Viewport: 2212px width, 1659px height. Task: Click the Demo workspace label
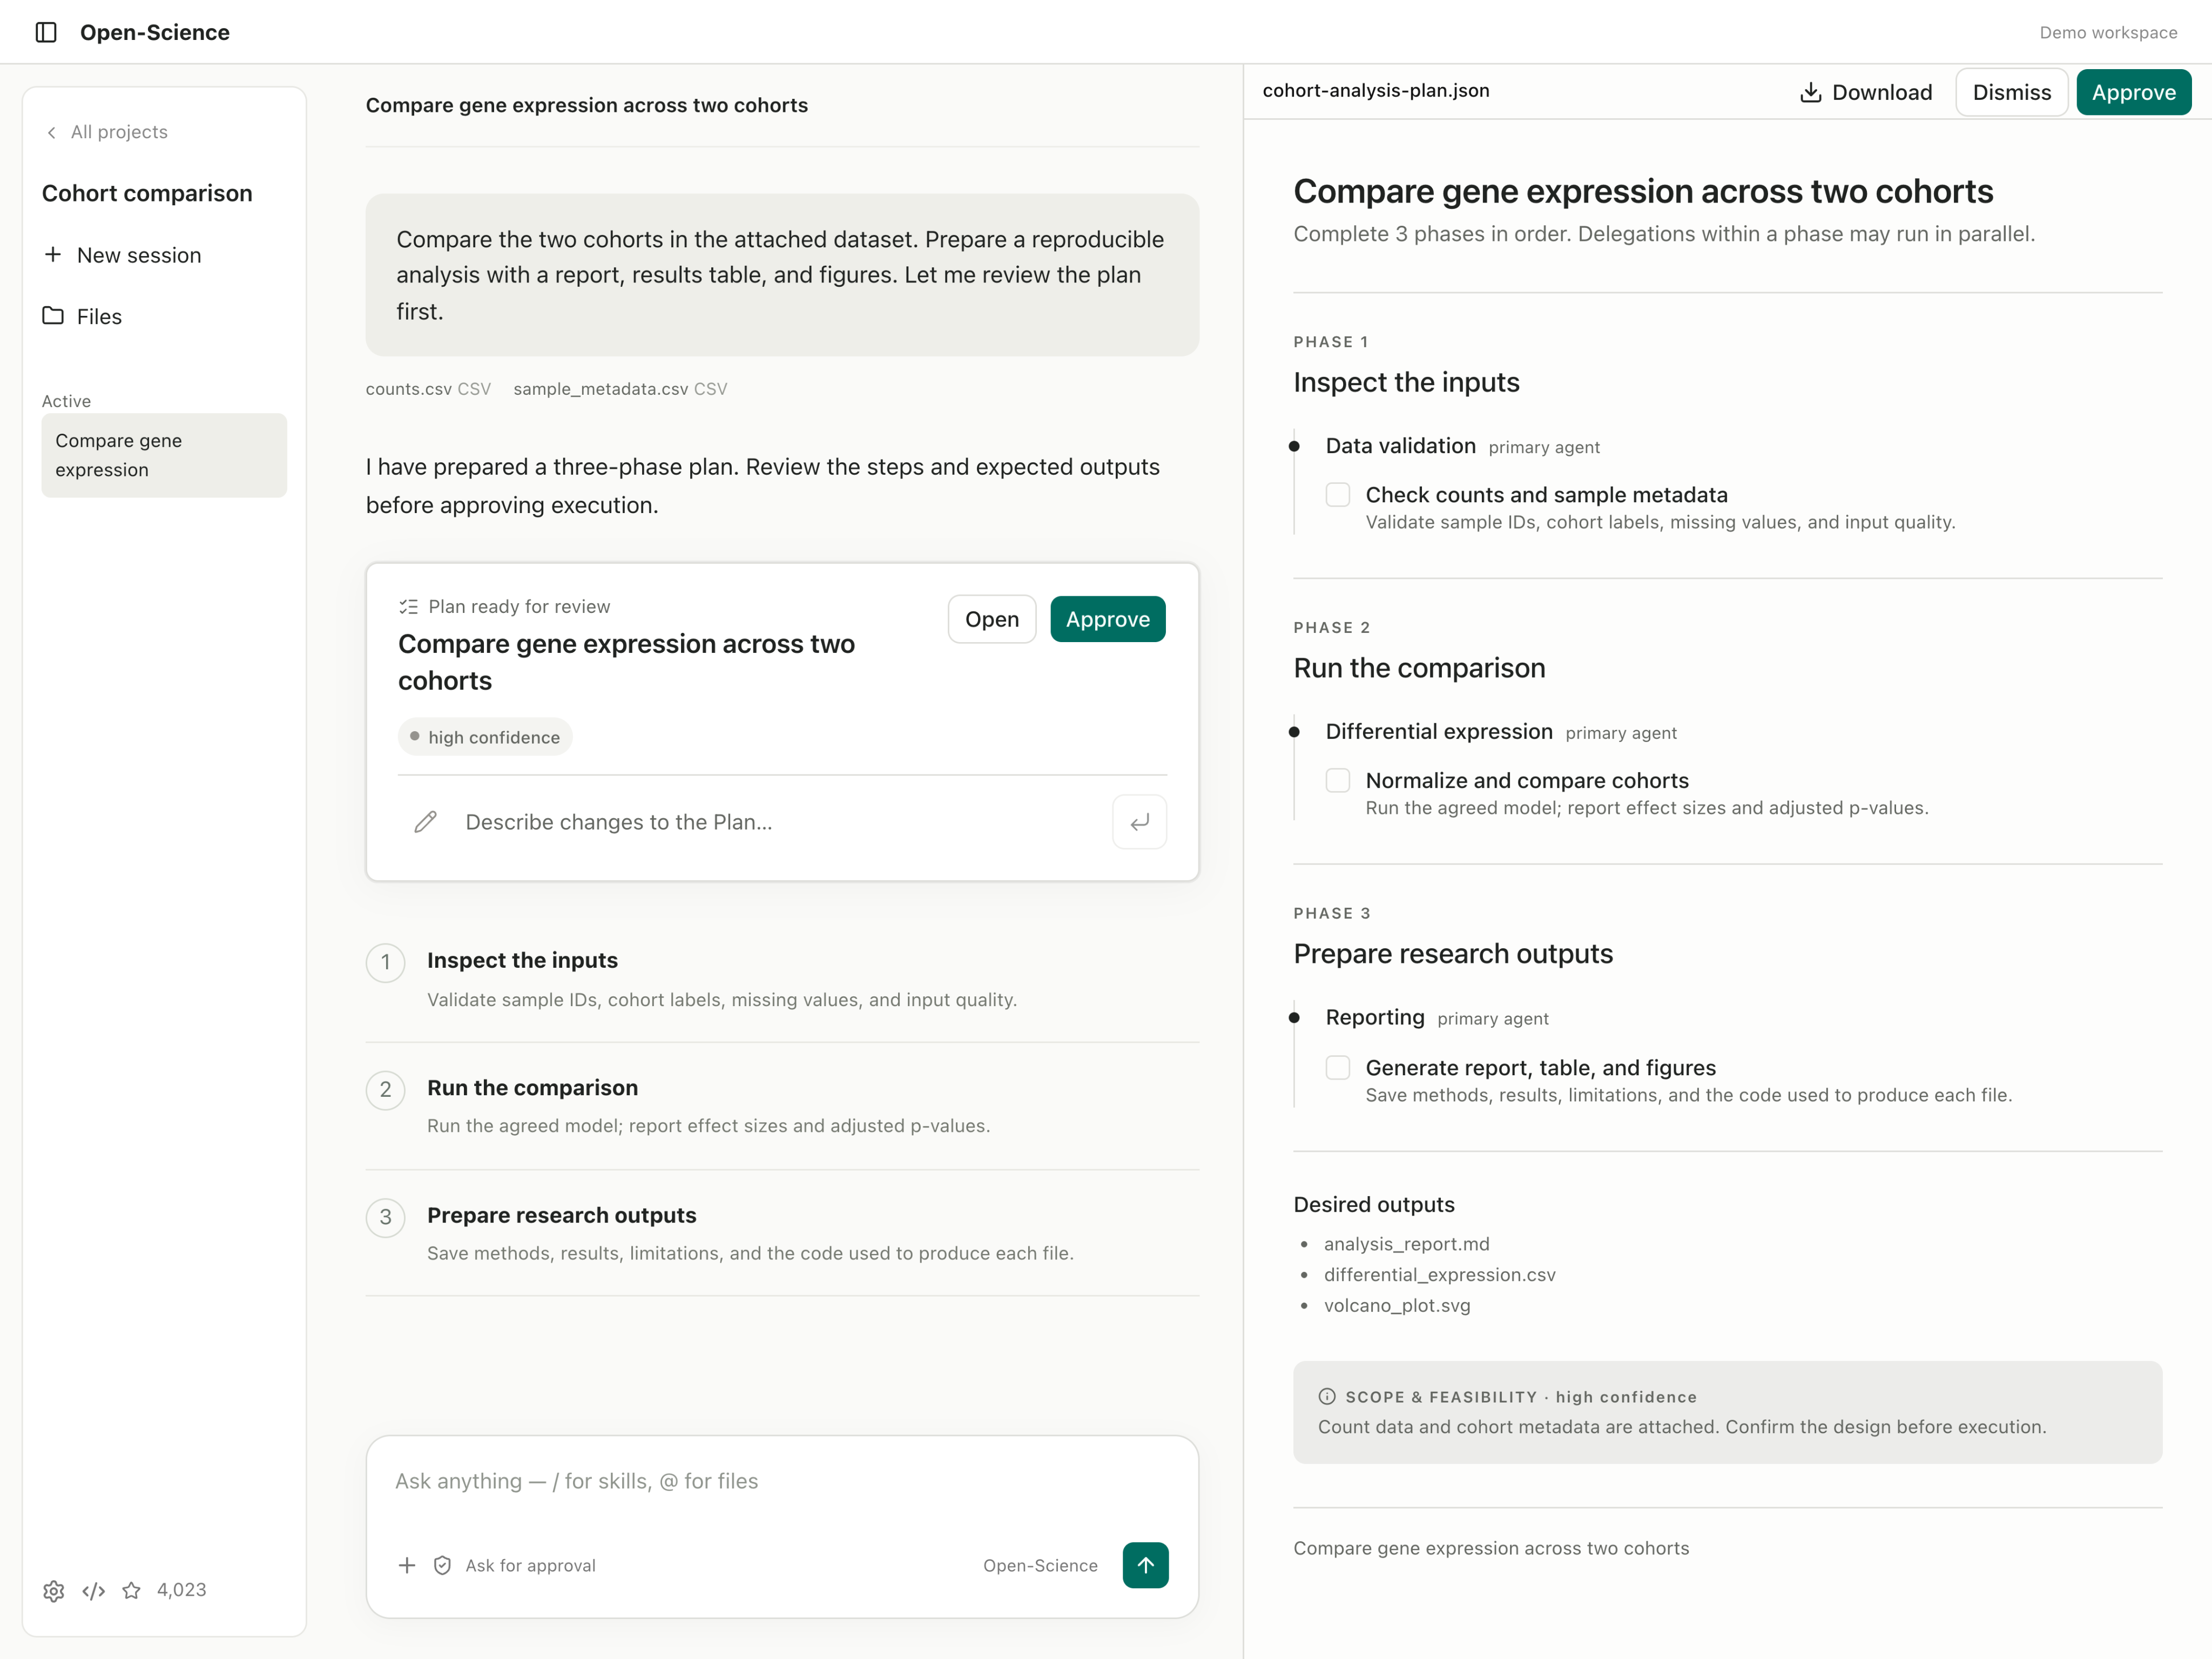[x=2108, y=33]
